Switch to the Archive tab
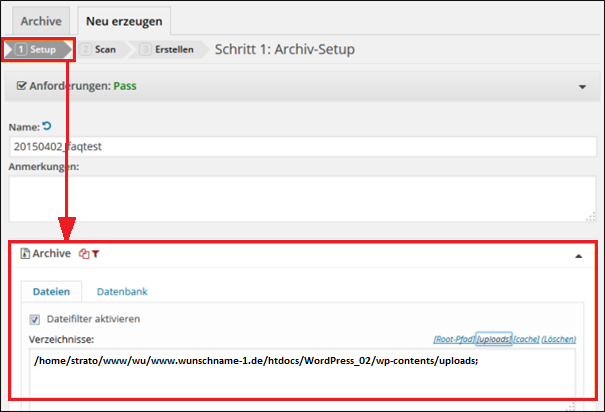 click(x=41, y=21)
